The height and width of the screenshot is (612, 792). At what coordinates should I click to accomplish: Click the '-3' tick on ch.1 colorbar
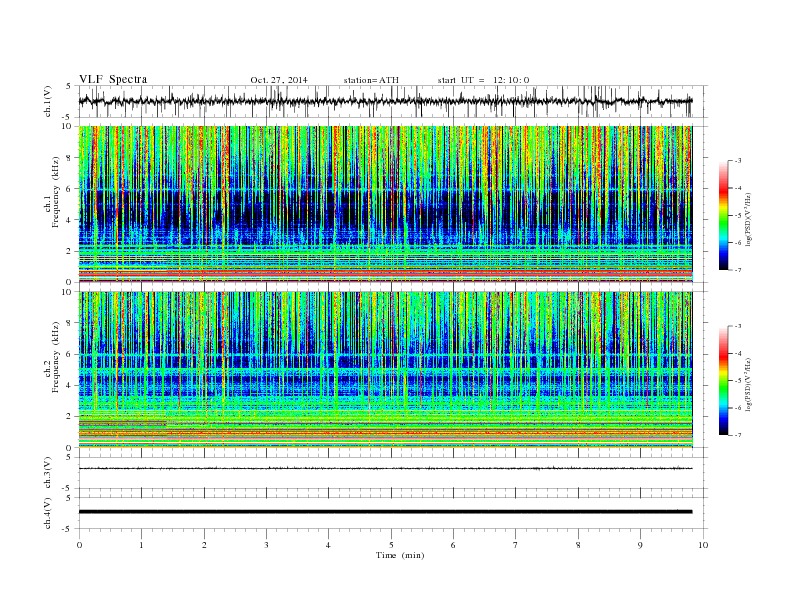pyautogui.click(x=738, y=161)
